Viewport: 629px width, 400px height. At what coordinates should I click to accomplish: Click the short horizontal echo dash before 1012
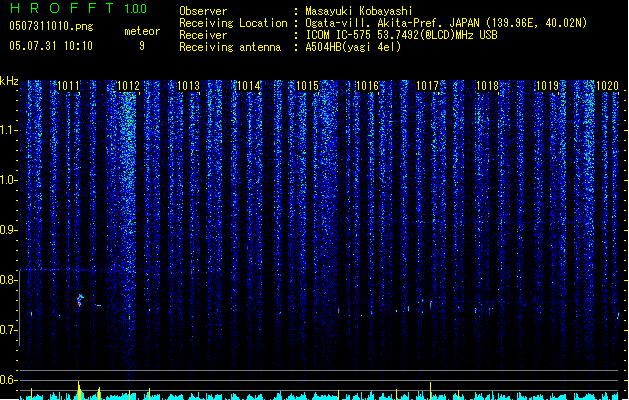click(98, 306)
